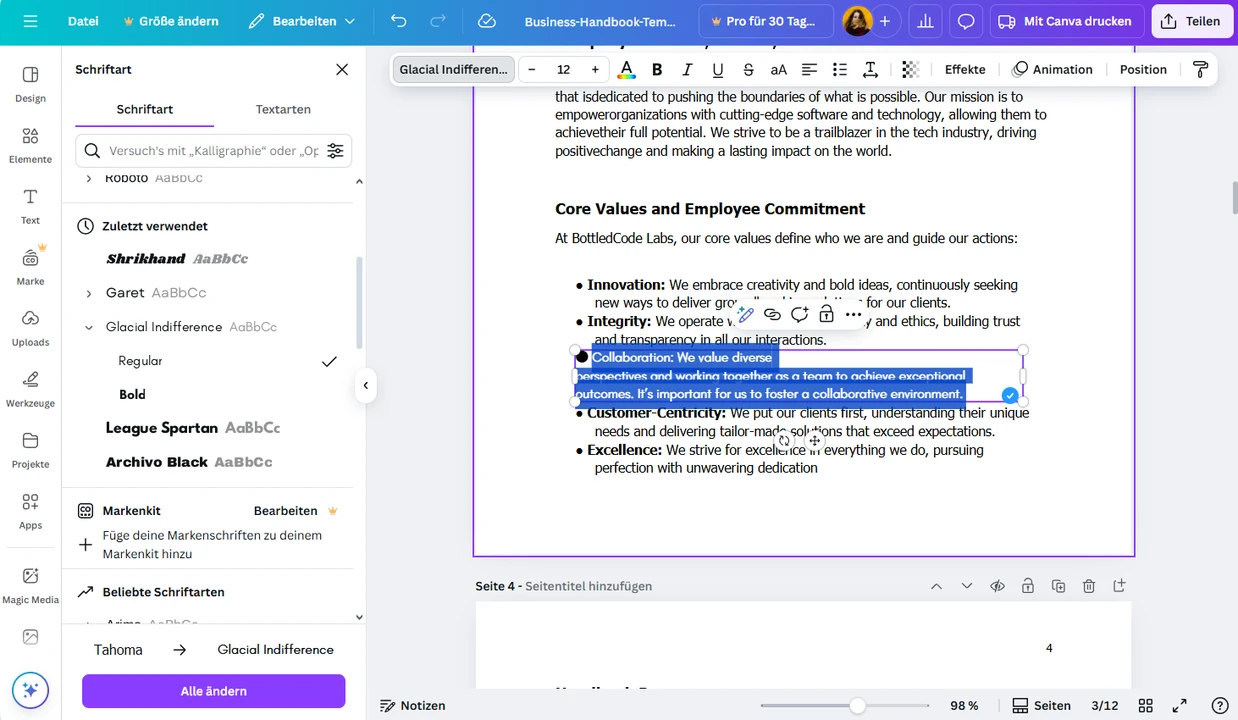Open the Effekte options
Viewport: 1238px width, 720px height.
pos(965,69)
